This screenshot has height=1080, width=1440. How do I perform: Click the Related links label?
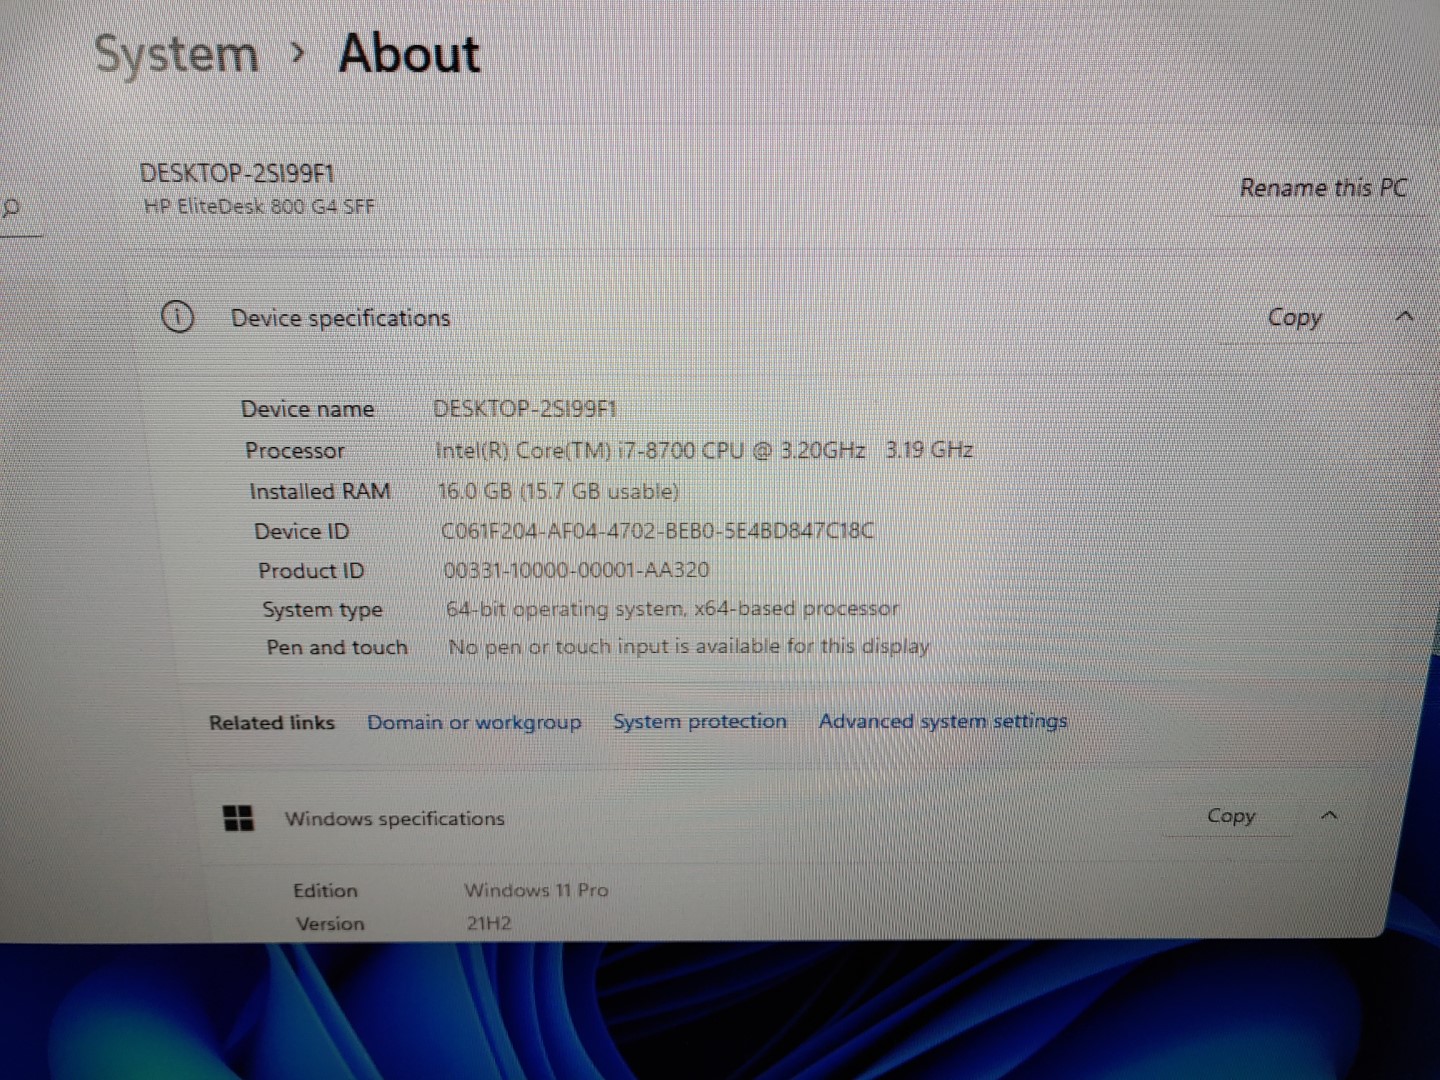[x=272, y=722]
